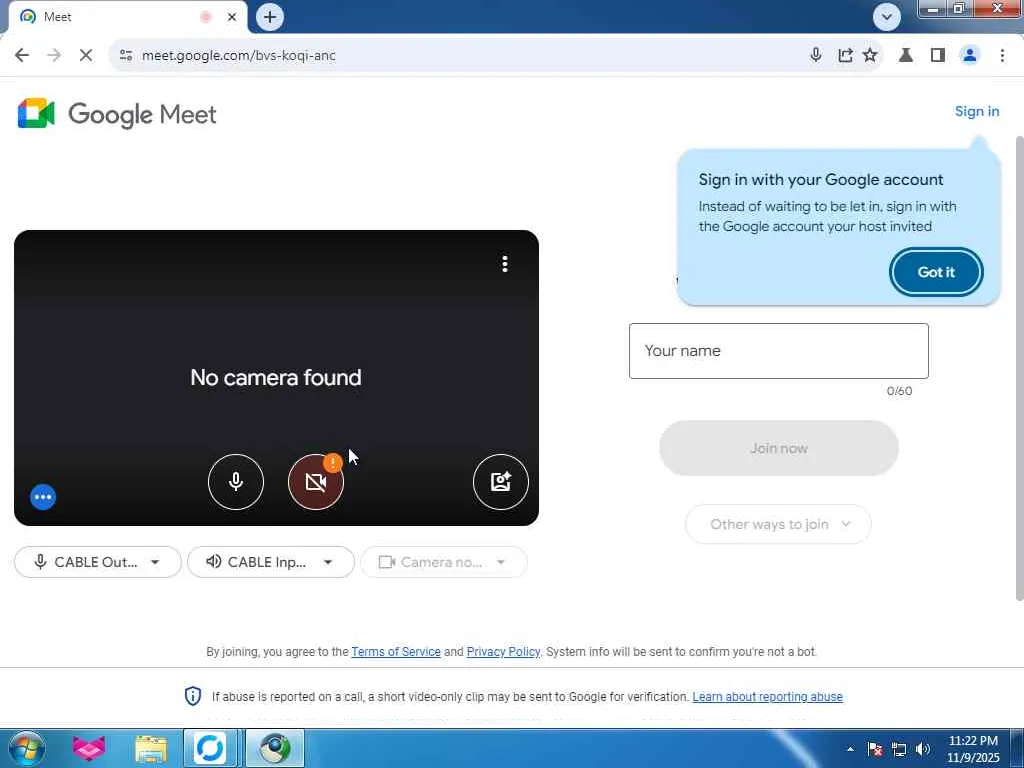Open the blue sync taskbar app

(x=210, y=748)
